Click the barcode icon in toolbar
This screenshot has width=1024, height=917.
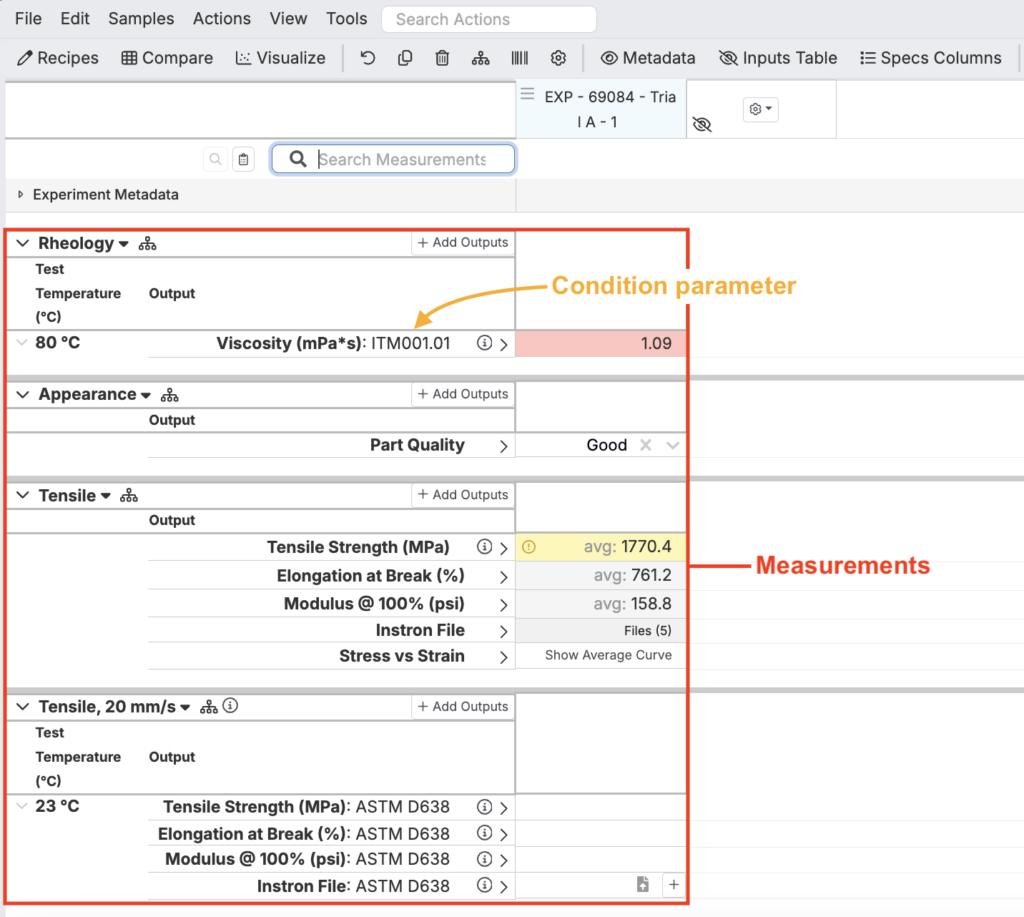520,58
